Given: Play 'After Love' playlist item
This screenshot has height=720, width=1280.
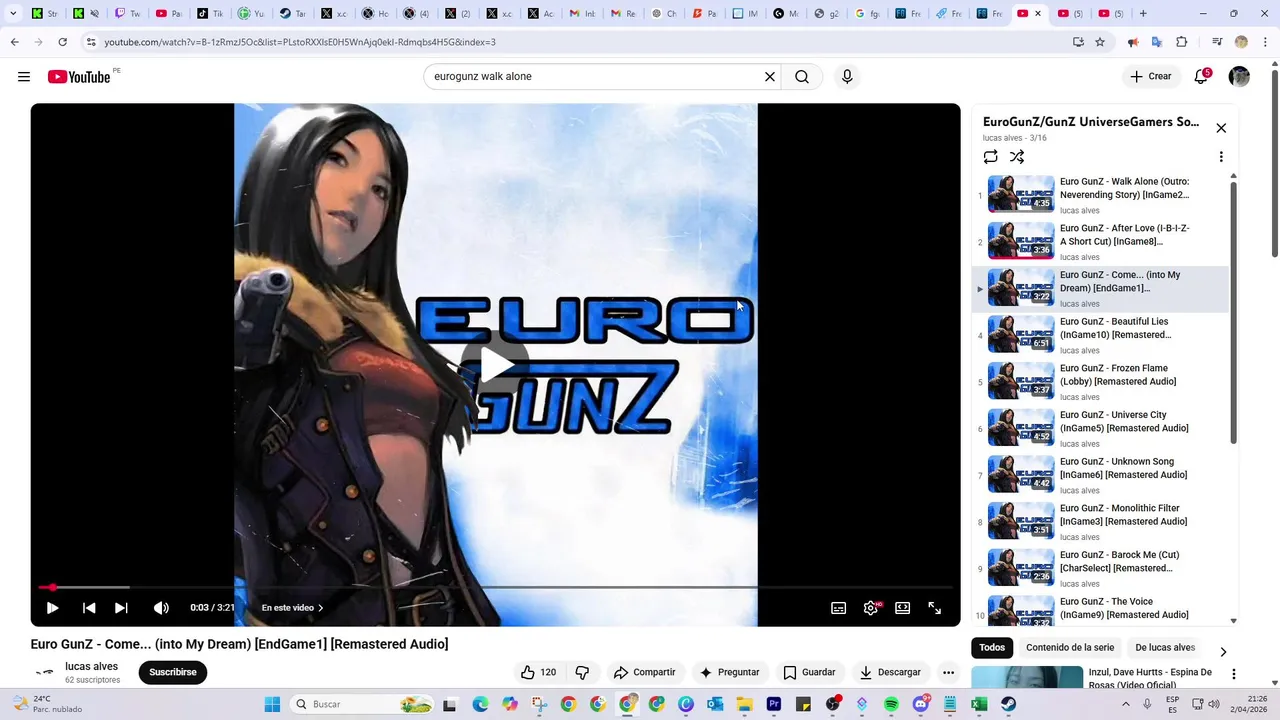Looking at the screenshot, I should (1100, 242).
